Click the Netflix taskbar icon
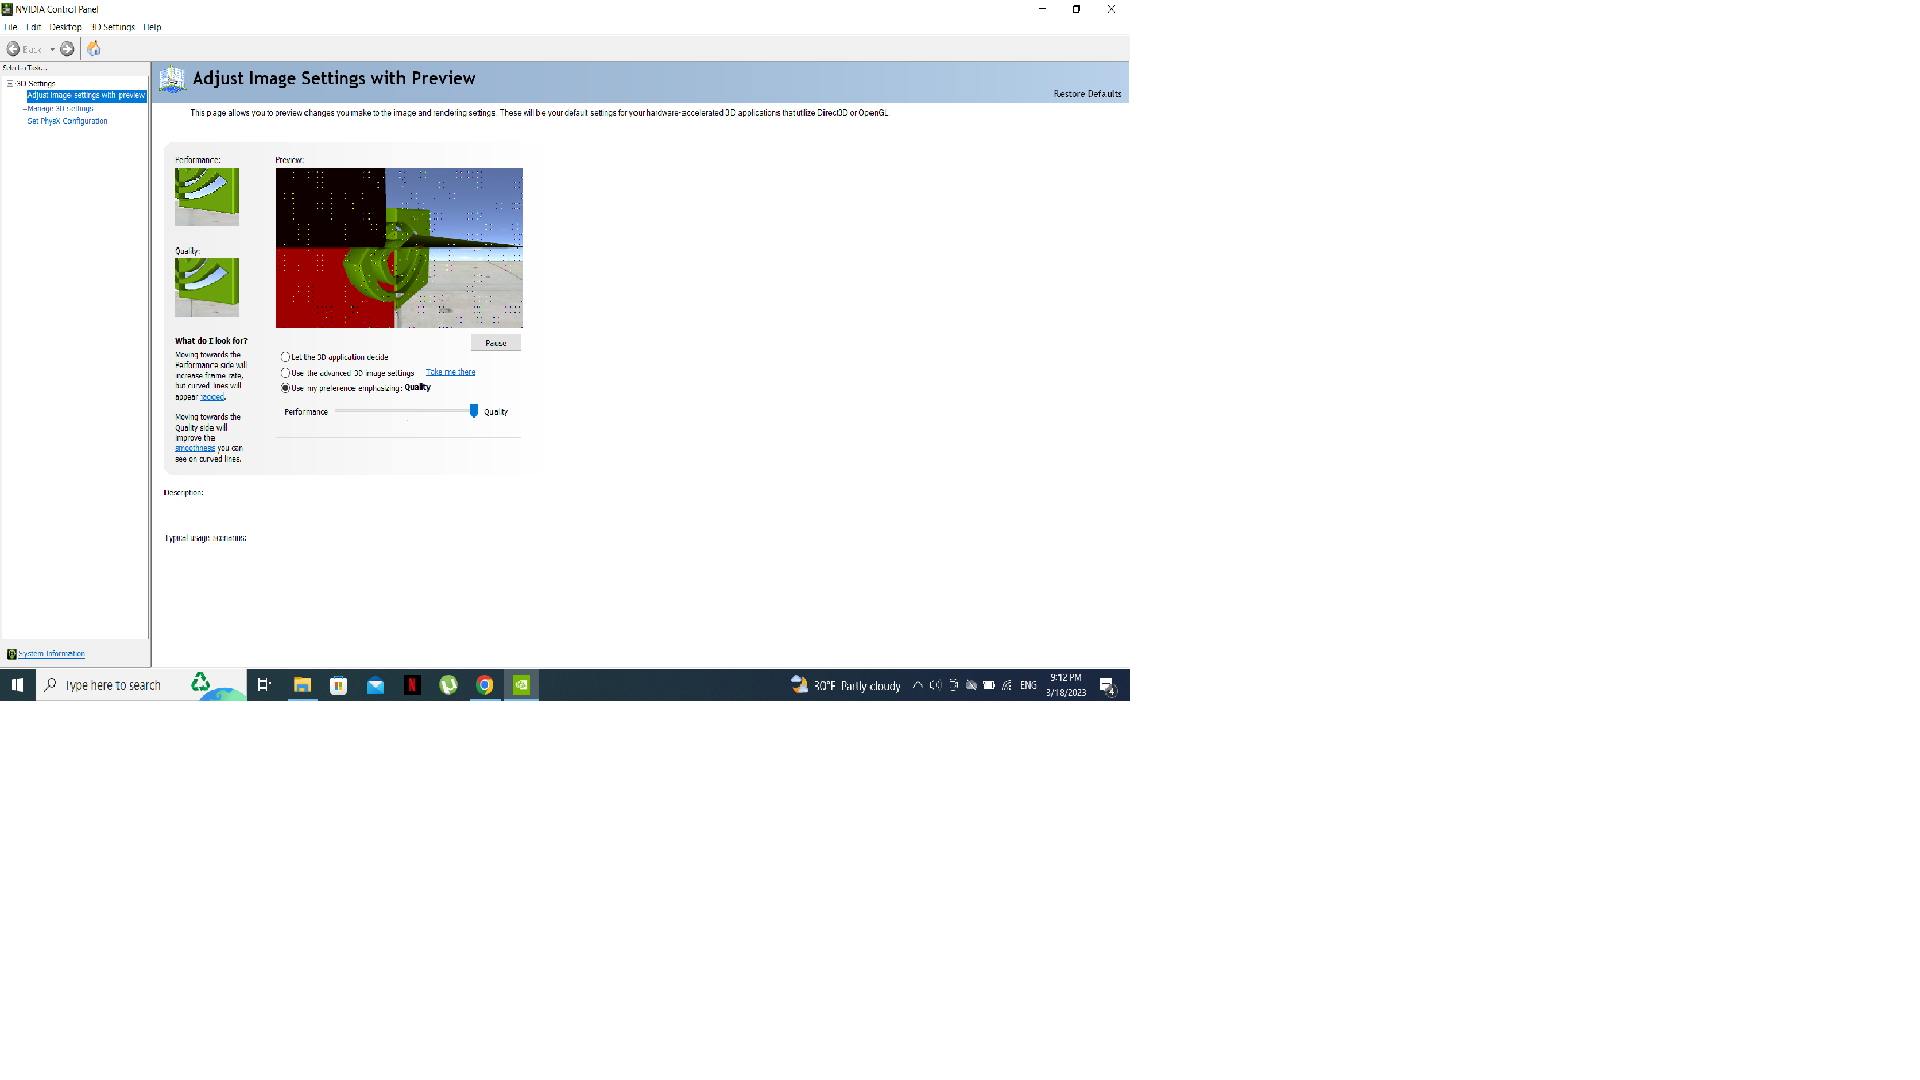This screenshot has height=1080, width=1920. pyautogui.click(x=411, y=684)
